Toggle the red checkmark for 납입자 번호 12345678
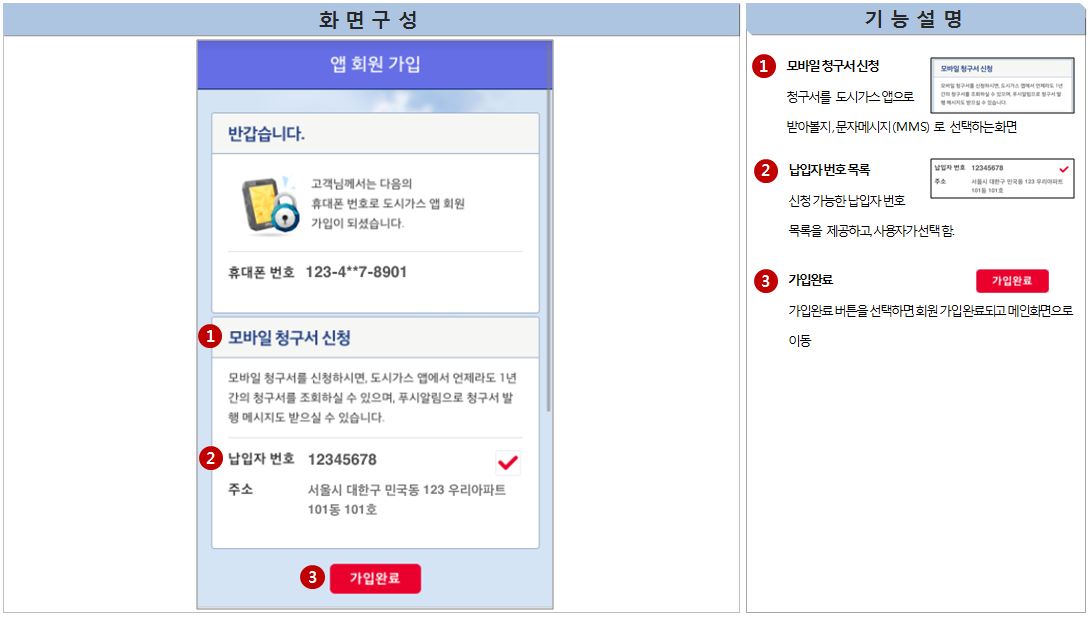This screenshot has width=1090, height=617. (x=508, y=461)
